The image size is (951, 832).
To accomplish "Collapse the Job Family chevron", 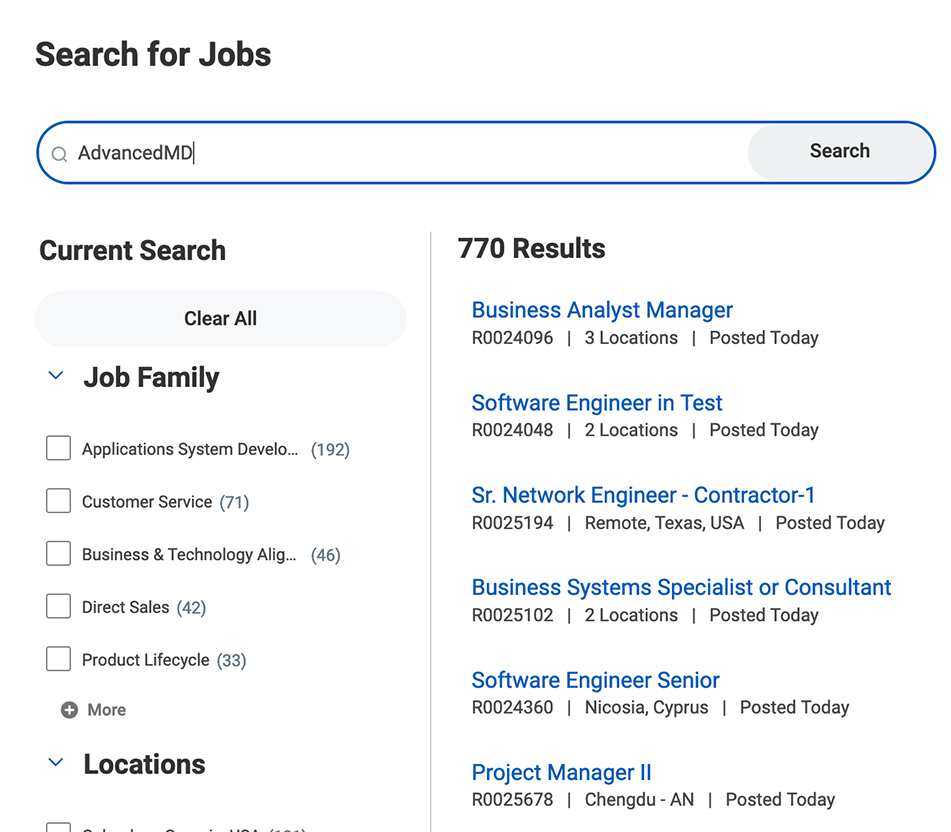I will 56,375.
